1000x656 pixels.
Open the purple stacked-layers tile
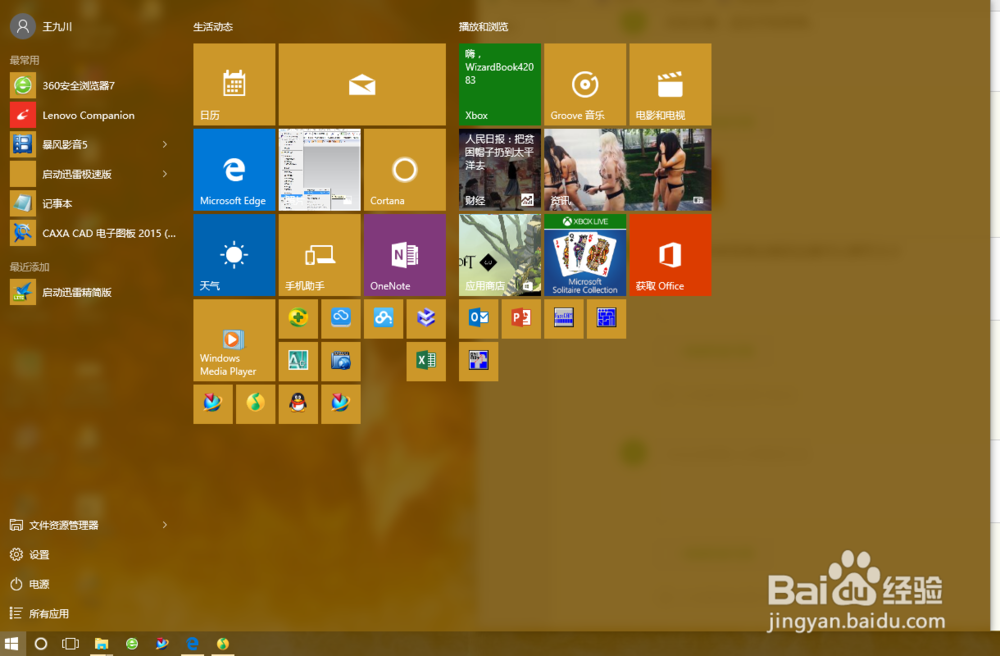(426, 319)
